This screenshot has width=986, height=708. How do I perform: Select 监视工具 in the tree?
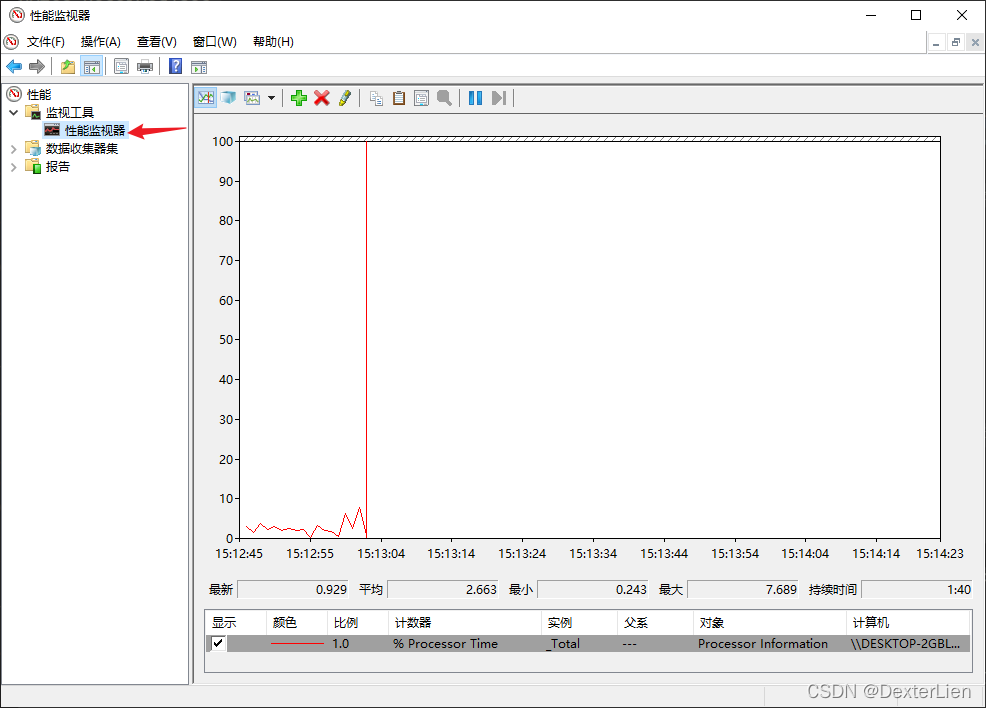pos(70,113)
